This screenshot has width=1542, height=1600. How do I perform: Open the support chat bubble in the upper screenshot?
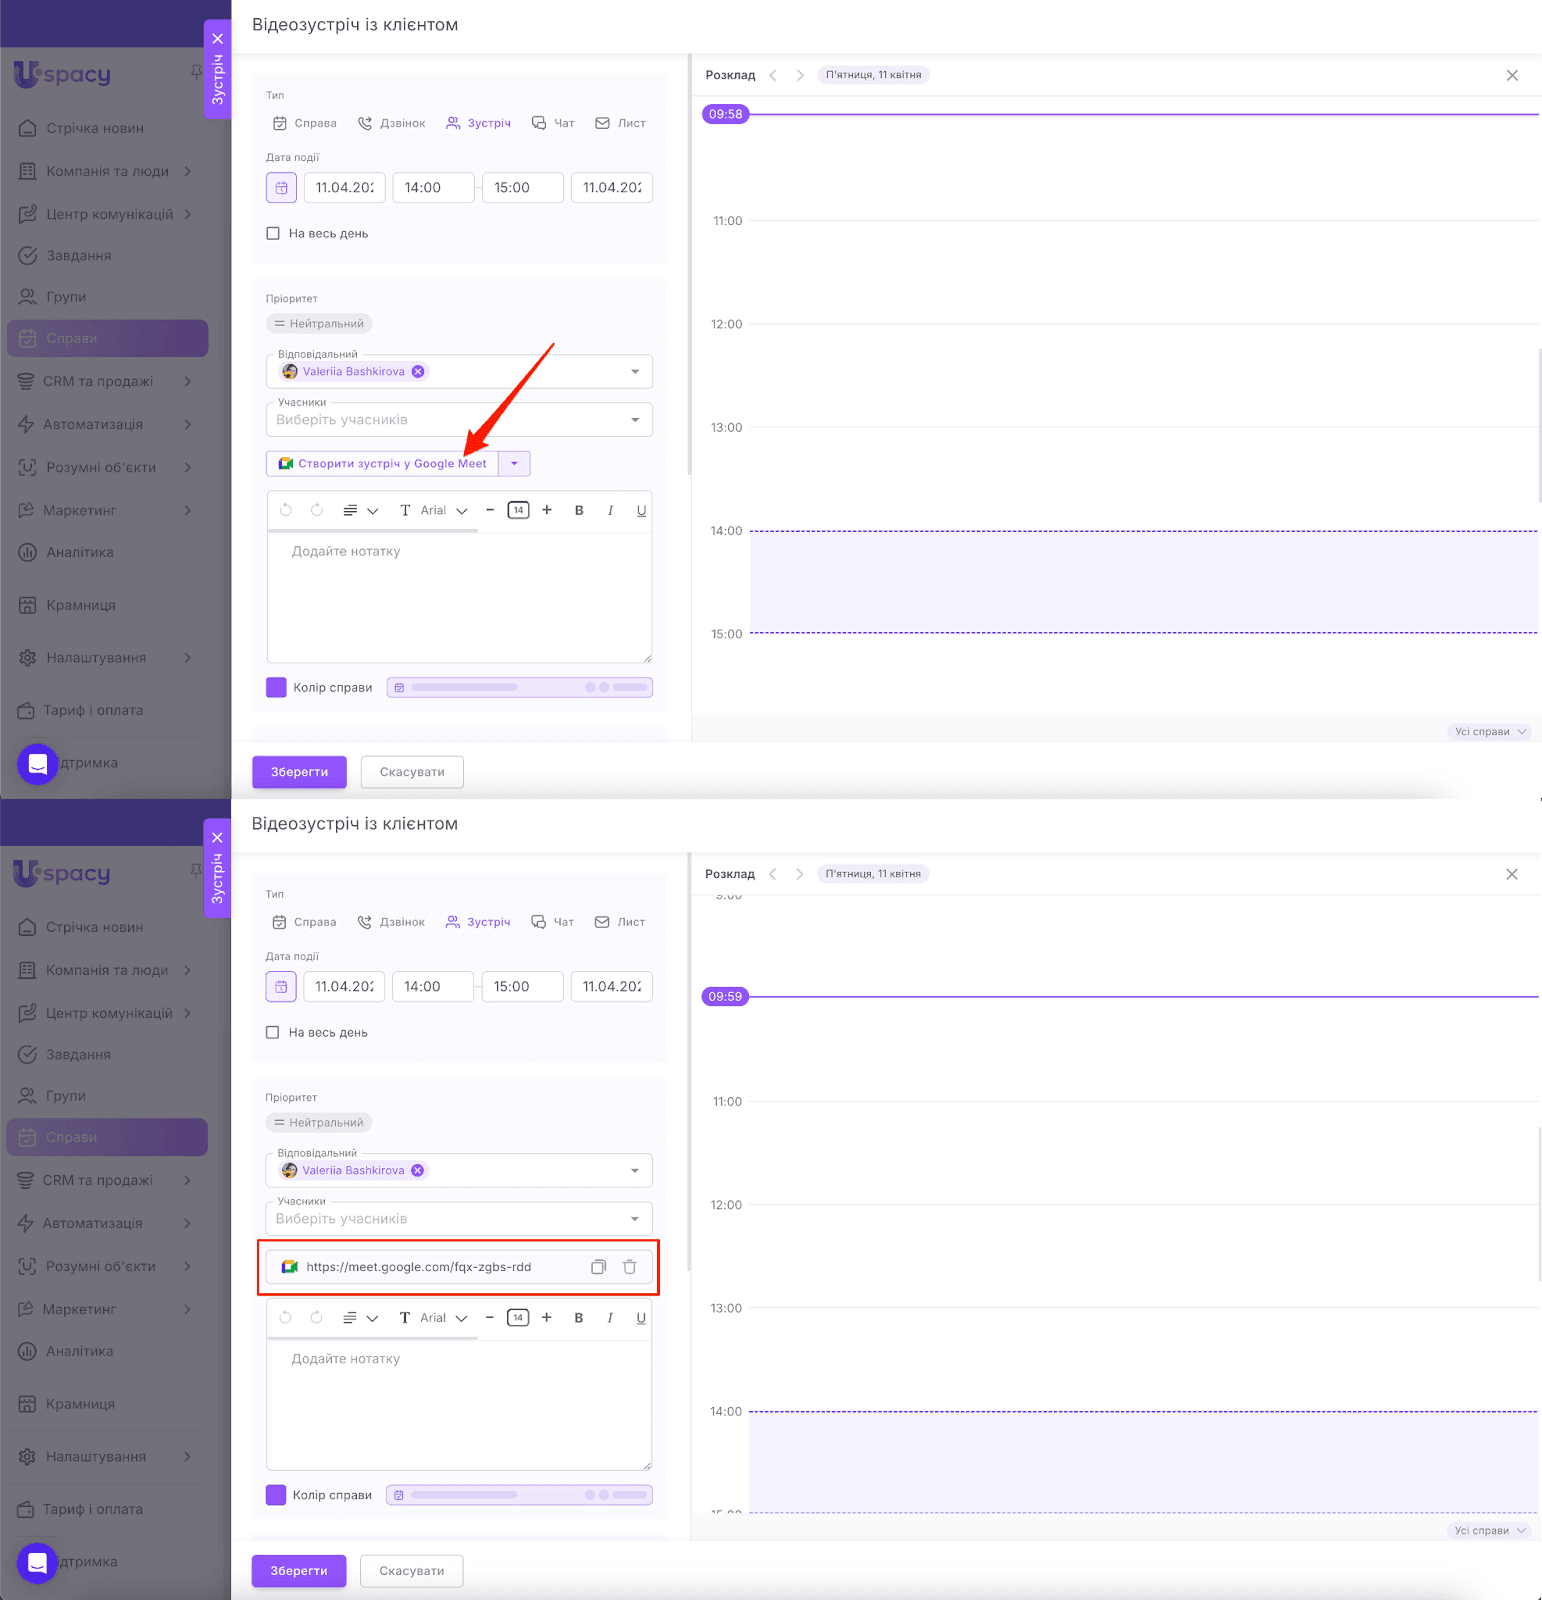38,764
